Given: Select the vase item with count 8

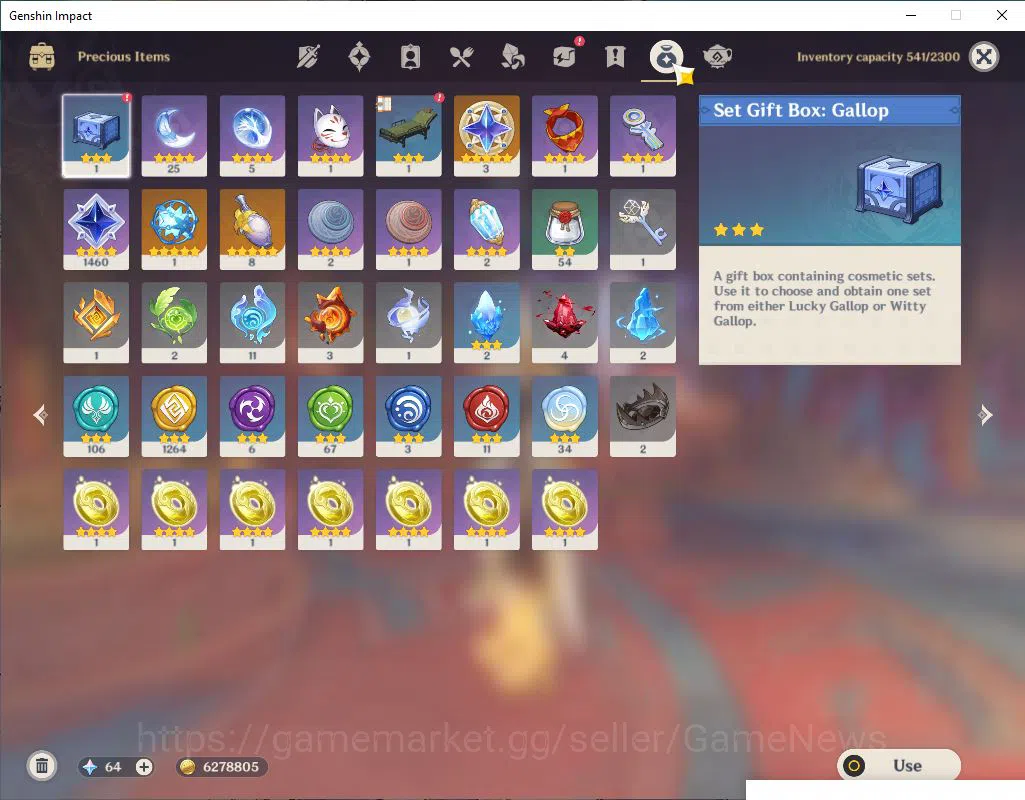Looking at the screenshot, I should tap(252, 229).
